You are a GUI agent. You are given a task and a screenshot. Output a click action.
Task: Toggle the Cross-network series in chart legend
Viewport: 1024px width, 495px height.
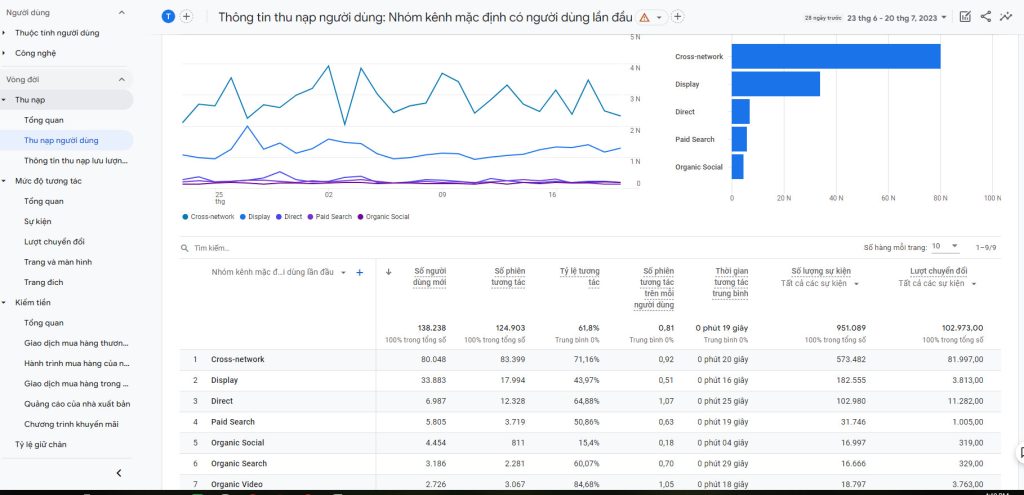click(x=209, y=216)
